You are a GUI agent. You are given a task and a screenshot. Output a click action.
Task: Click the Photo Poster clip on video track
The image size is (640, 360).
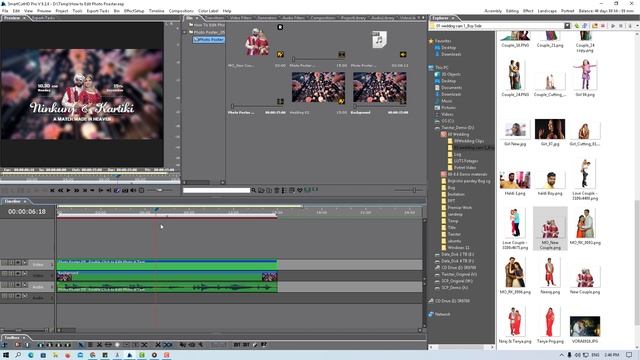click(167, 264)
